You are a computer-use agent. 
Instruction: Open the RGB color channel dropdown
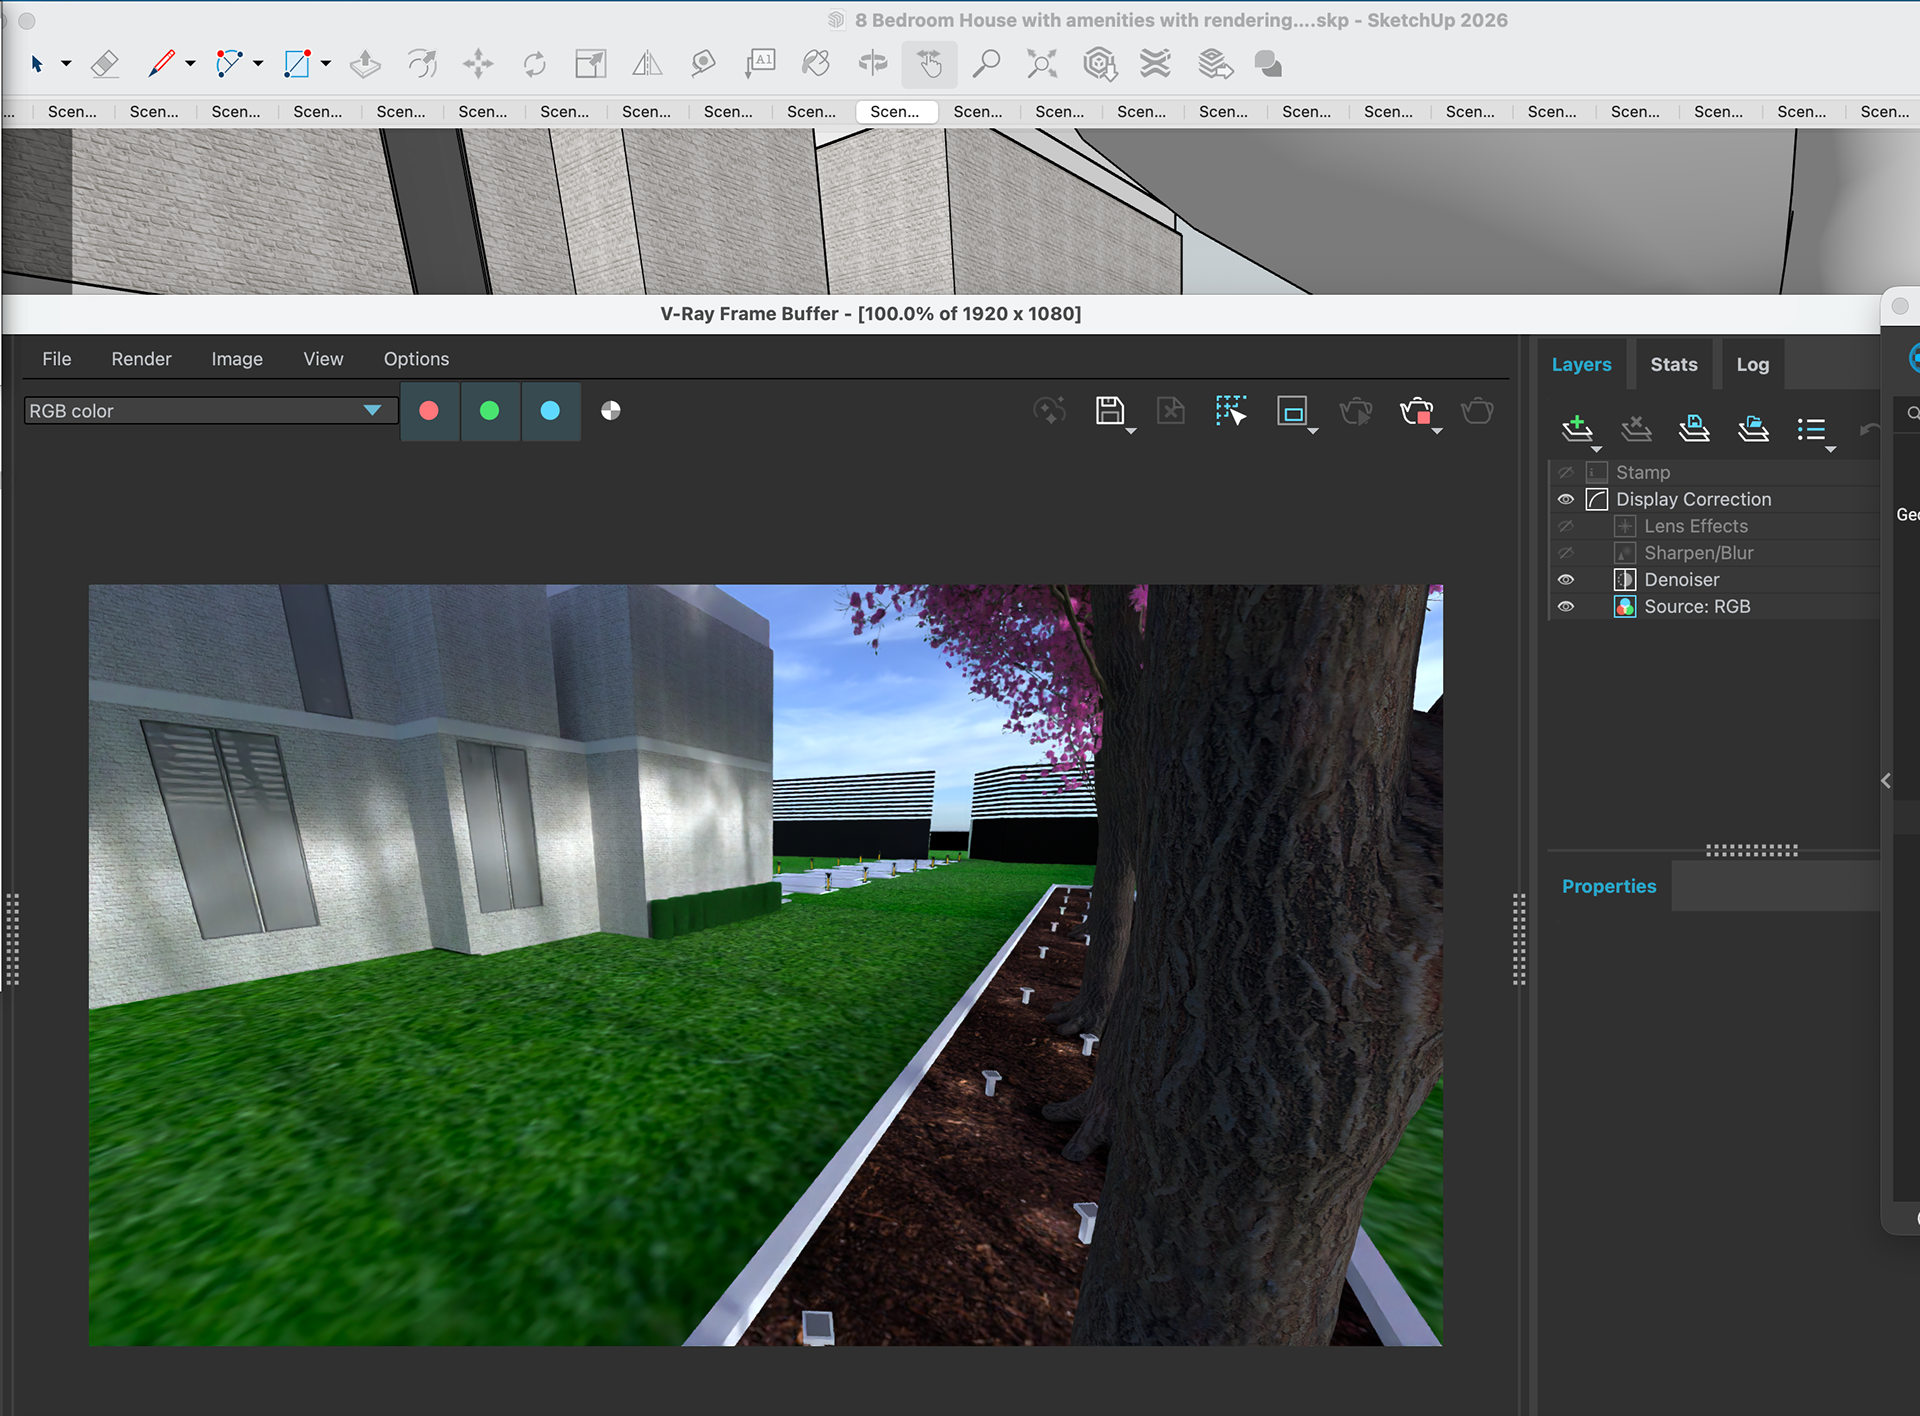tap(372, 411)
